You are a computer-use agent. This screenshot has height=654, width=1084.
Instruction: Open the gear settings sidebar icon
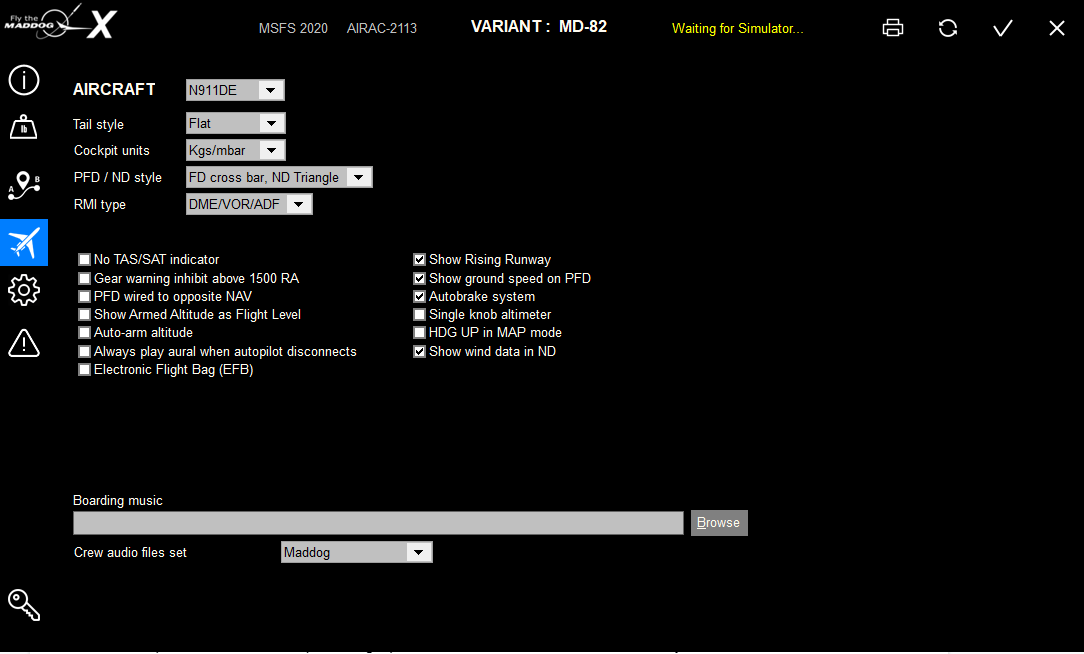[x=24, y=290]
